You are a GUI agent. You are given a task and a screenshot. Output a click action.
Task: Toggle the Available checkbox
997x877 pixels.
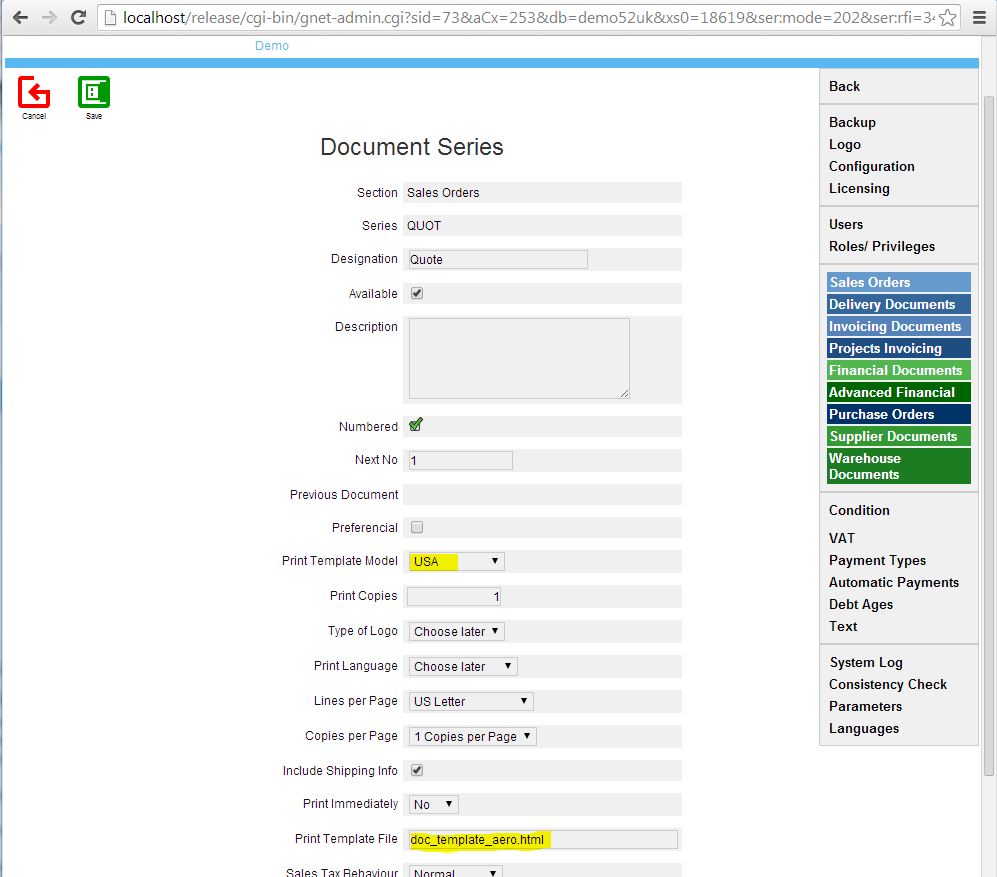point(417,293)
